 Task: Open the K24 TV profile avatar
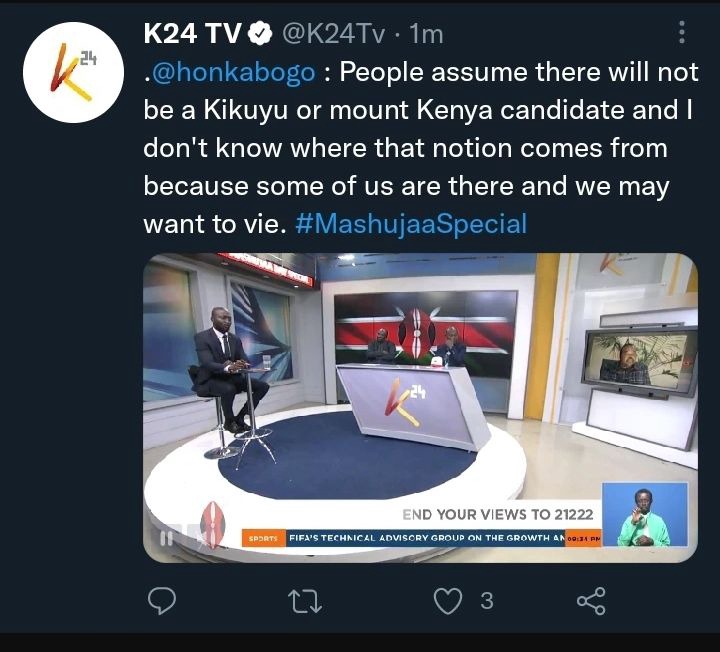(73, 72)
